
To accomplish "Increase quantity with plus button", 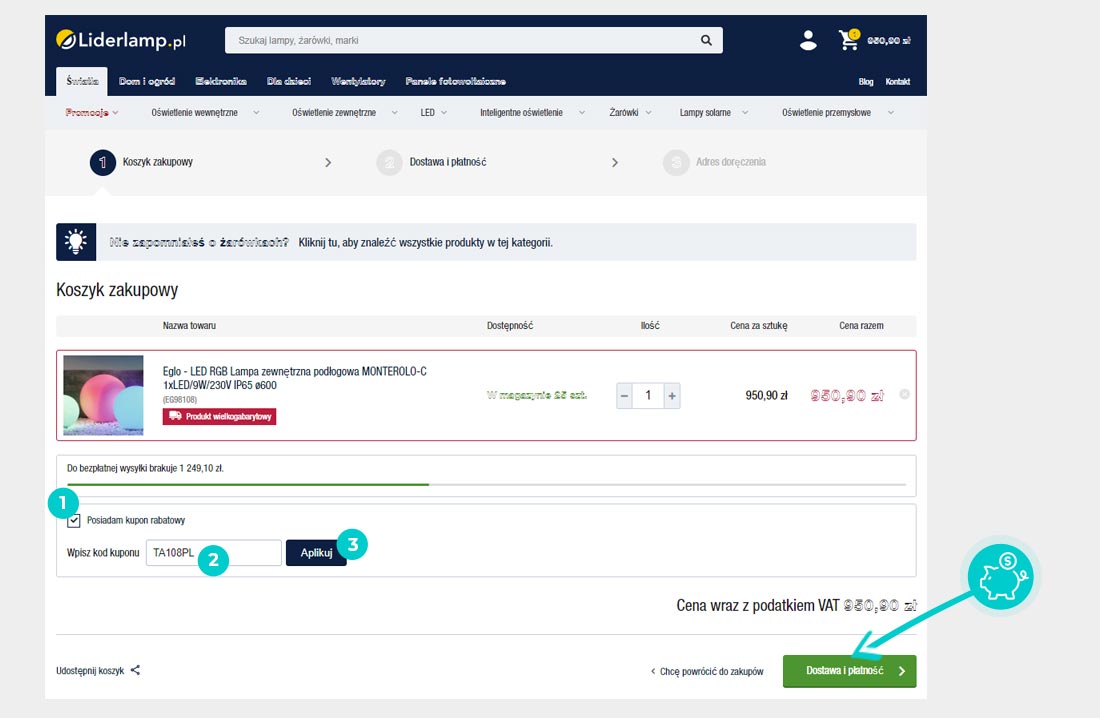I will [672, 396].
